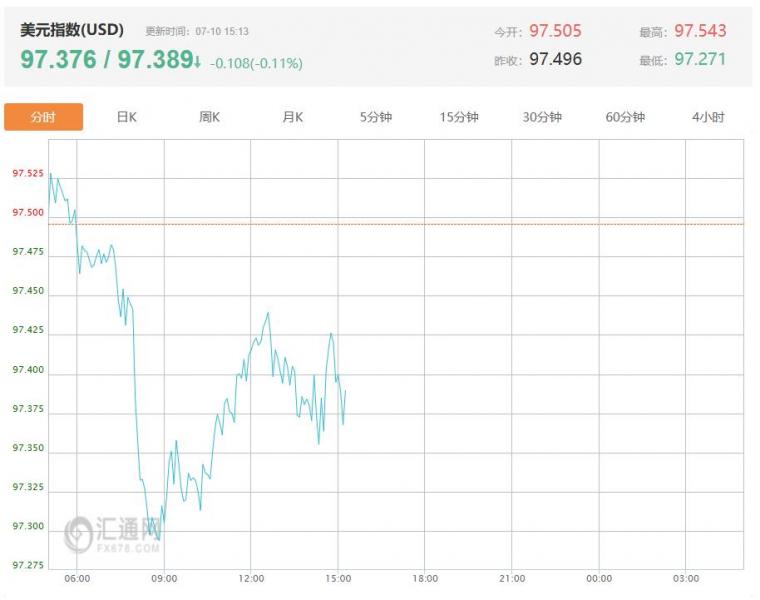Choose the 60分钟 interval tab
The image size is (760, 600).
pyautogui.click(x=625, y=117)
